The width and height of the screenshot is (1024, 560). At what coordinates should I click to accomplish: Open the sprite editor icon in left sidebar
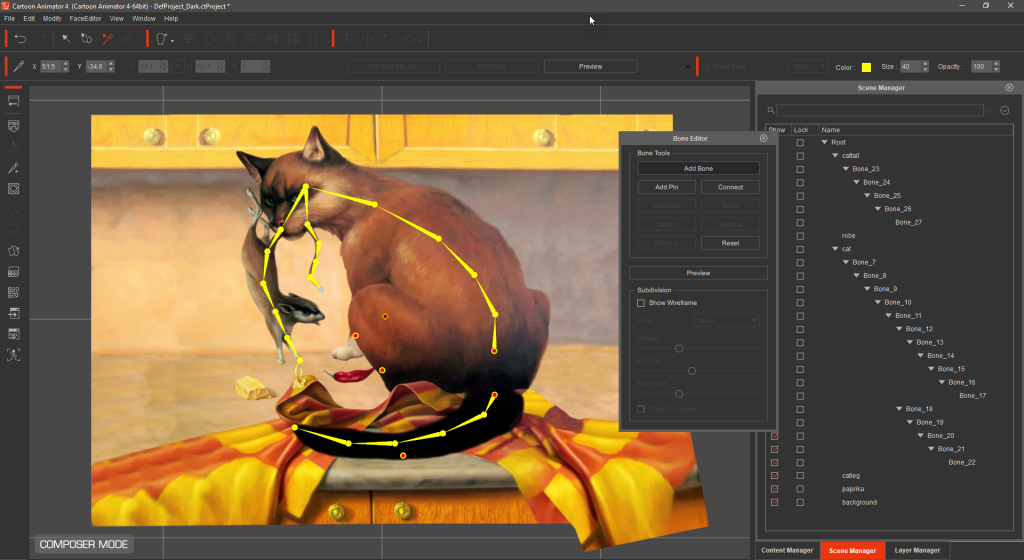click(13, 251)
